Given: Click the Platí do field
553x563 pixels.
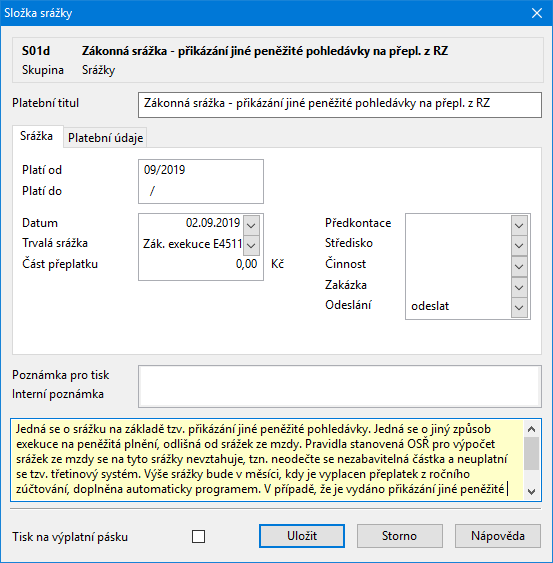Looking at the screenshot, I should click(x=201, y=191).
